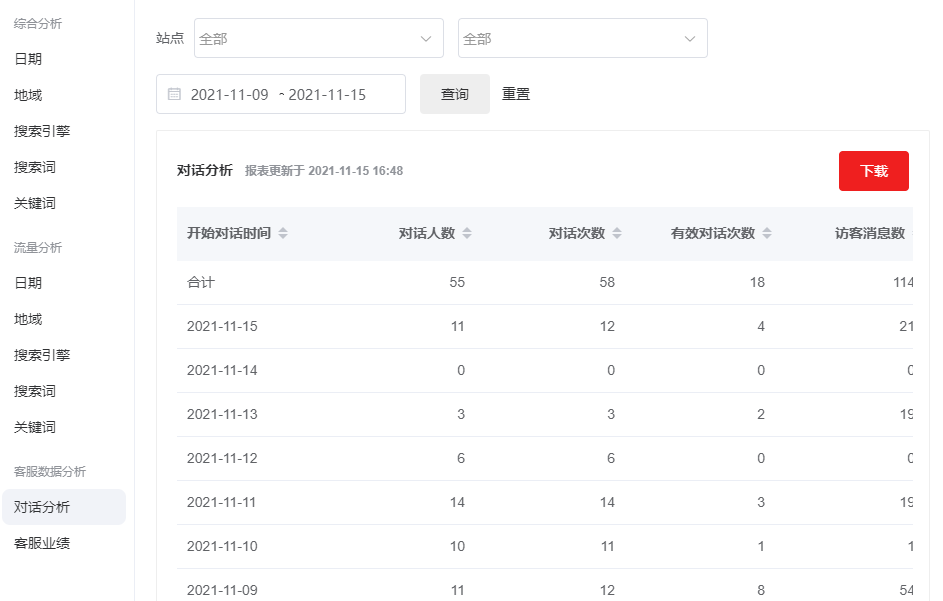Screen dimensions: 943x601
Task: Download the report with 下载 button
Action: (x=873, y=171)
